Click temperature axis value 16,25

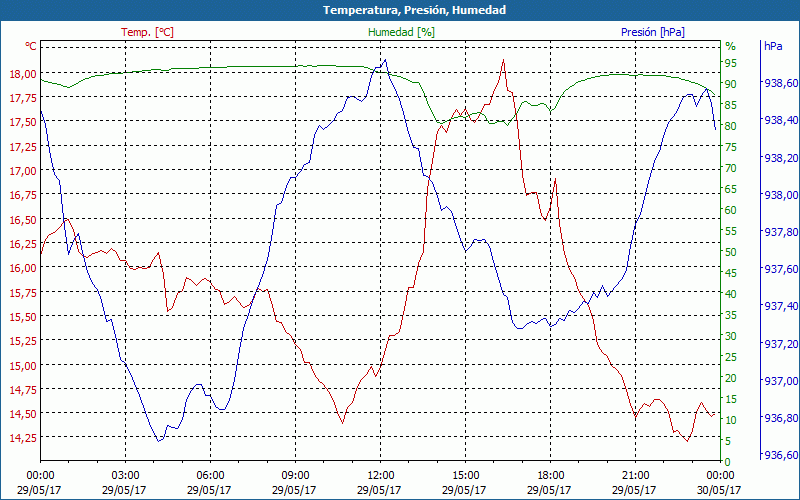[x=23, y=243]
